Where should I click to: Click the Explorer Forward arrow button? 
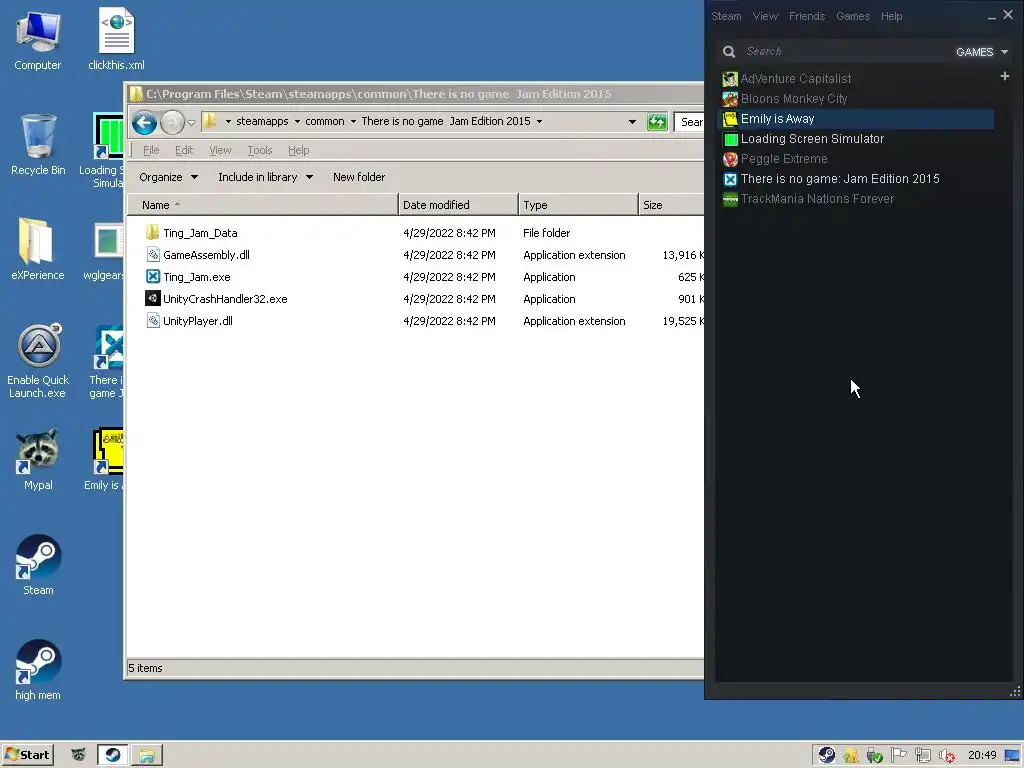coord(172,122)
